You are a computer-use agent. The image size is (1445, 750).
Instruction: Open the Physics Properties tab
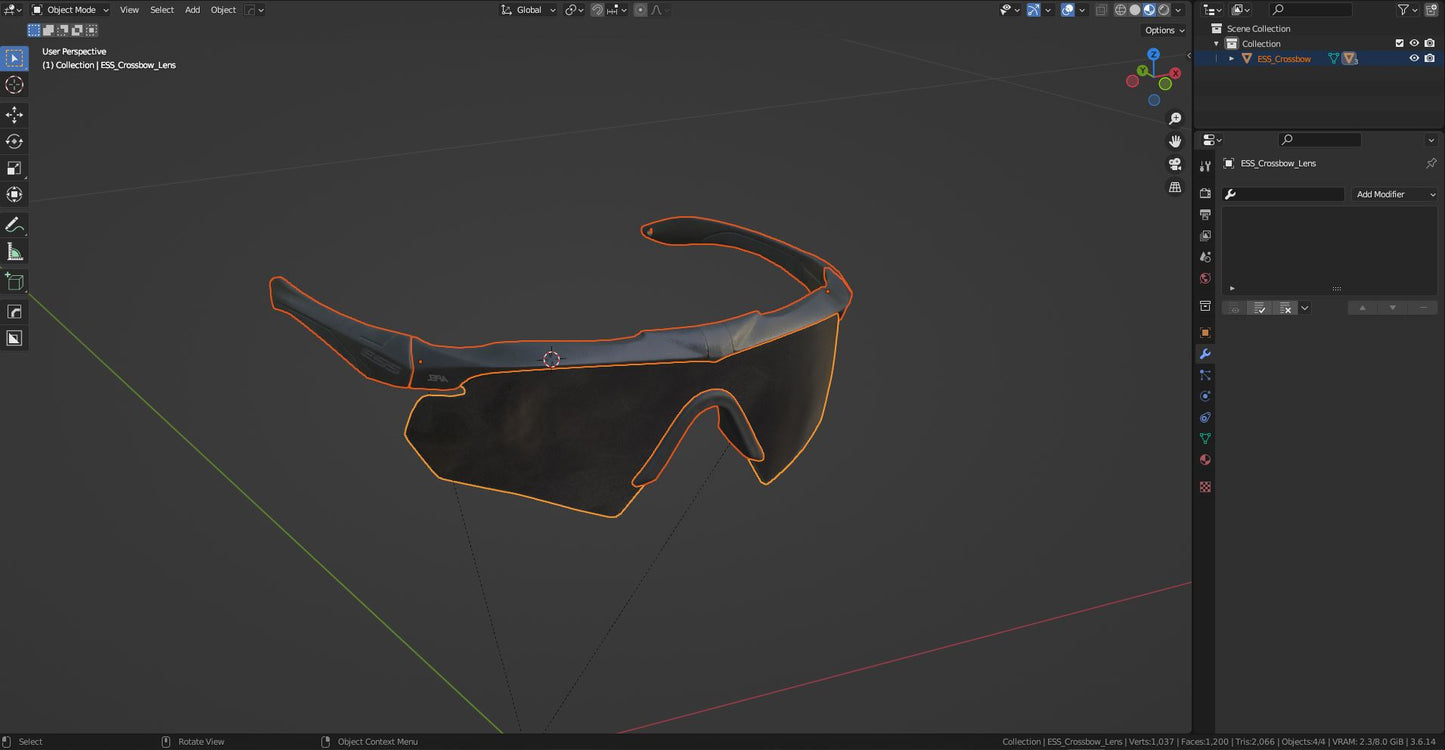[x=1205, y=396]
